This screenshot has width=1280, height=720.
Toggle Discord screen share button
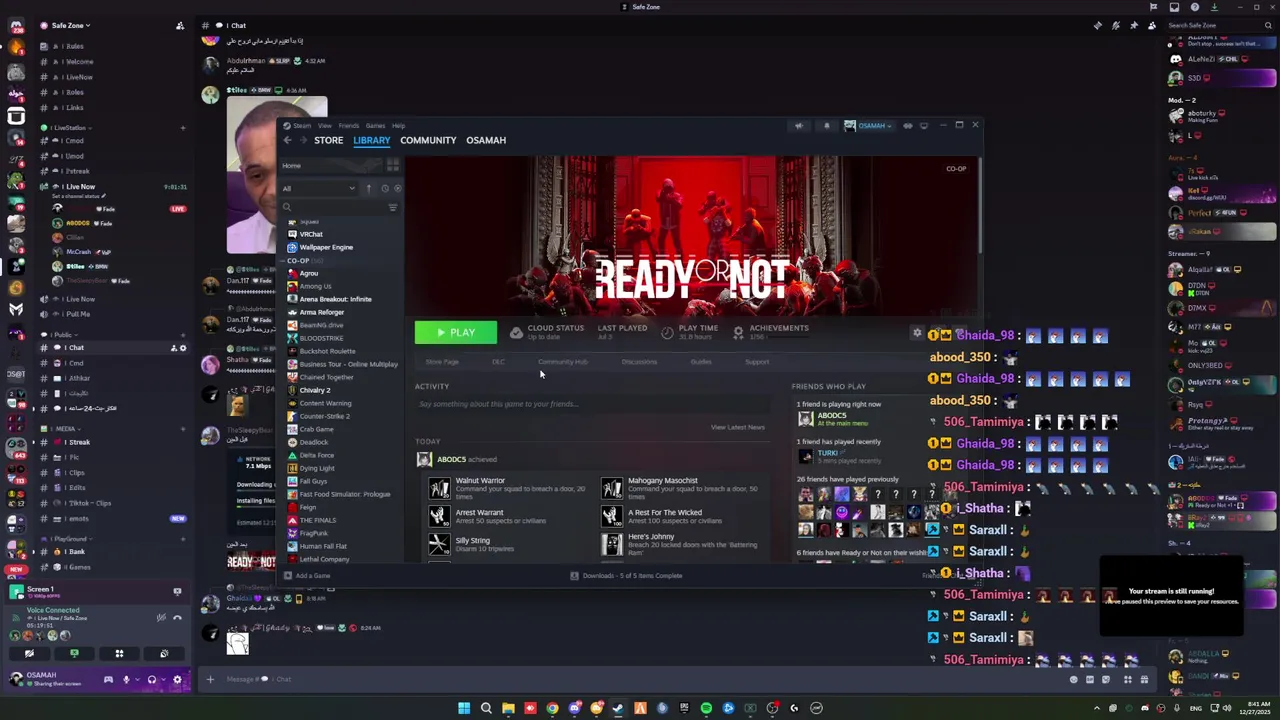coord(74,654)
